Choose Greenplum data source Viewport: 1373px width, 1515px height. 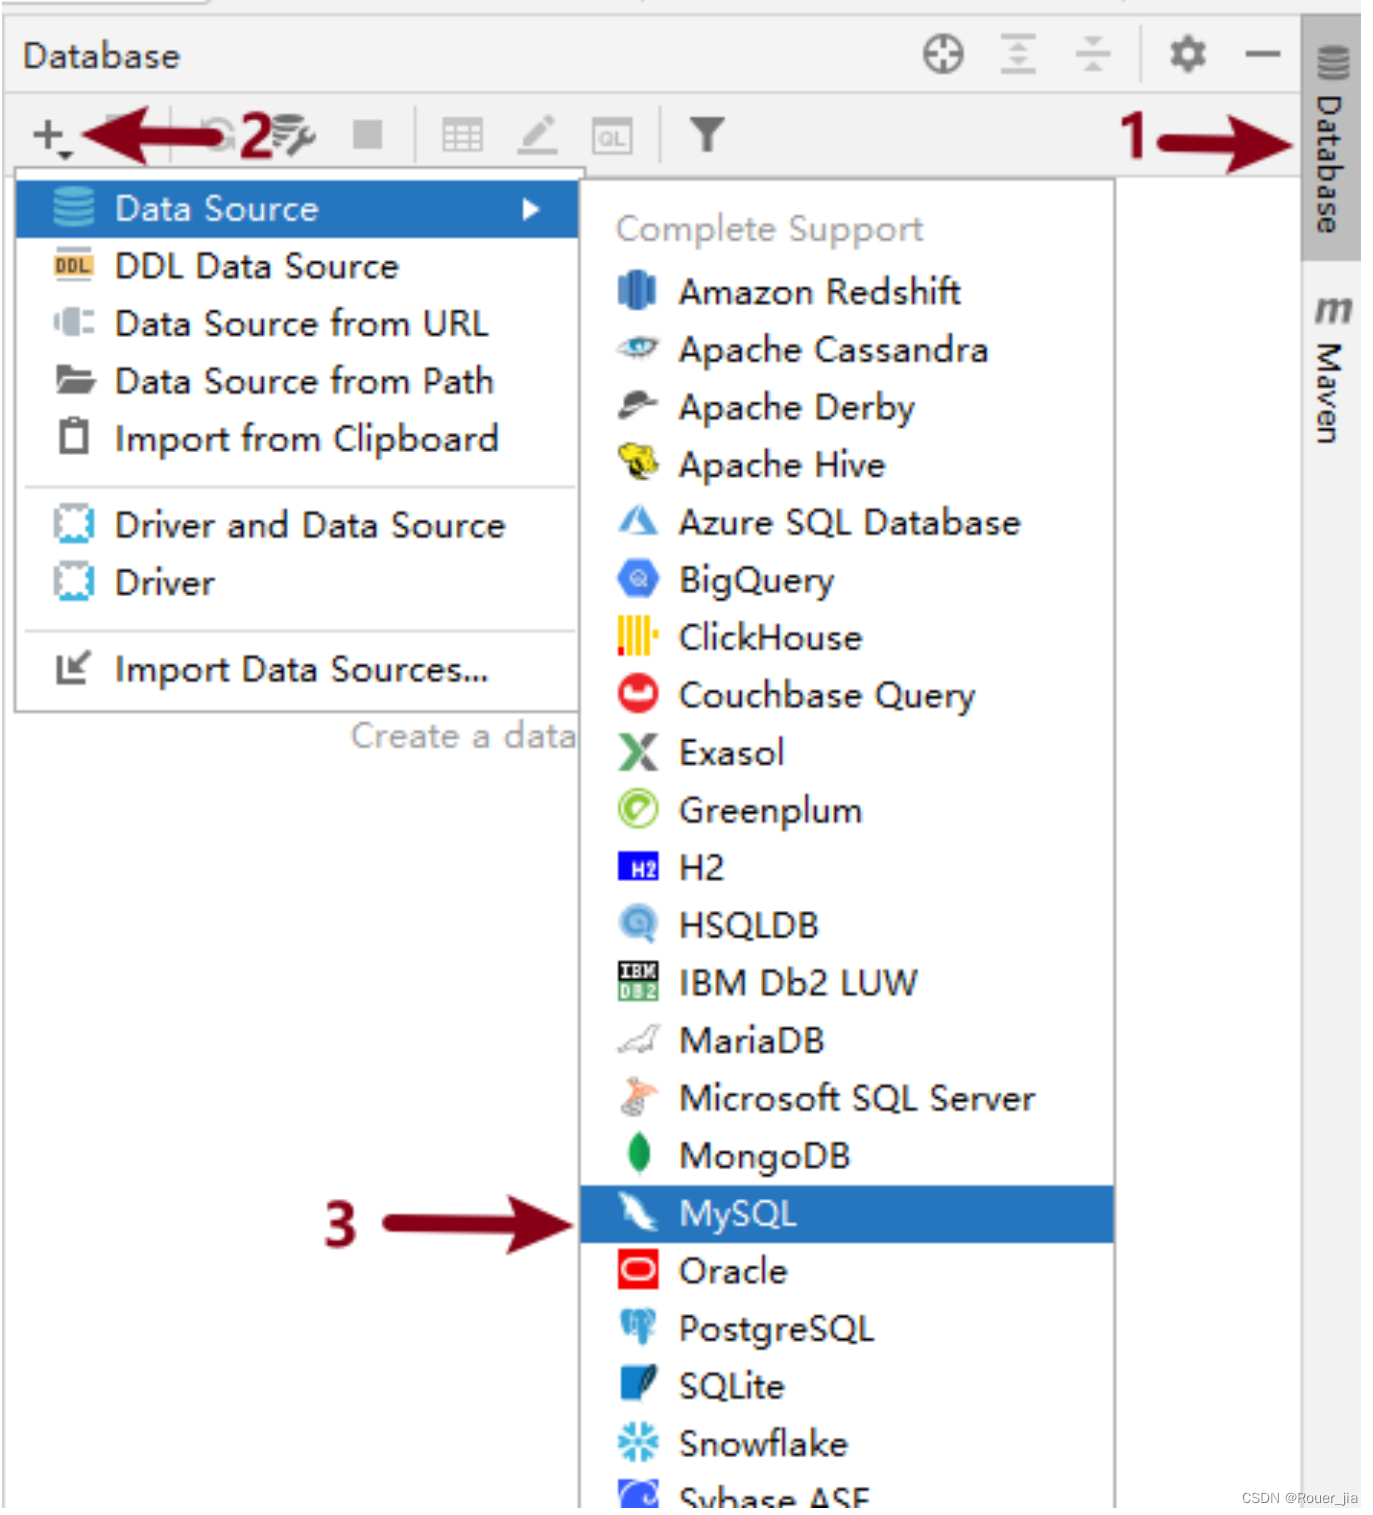846,810
